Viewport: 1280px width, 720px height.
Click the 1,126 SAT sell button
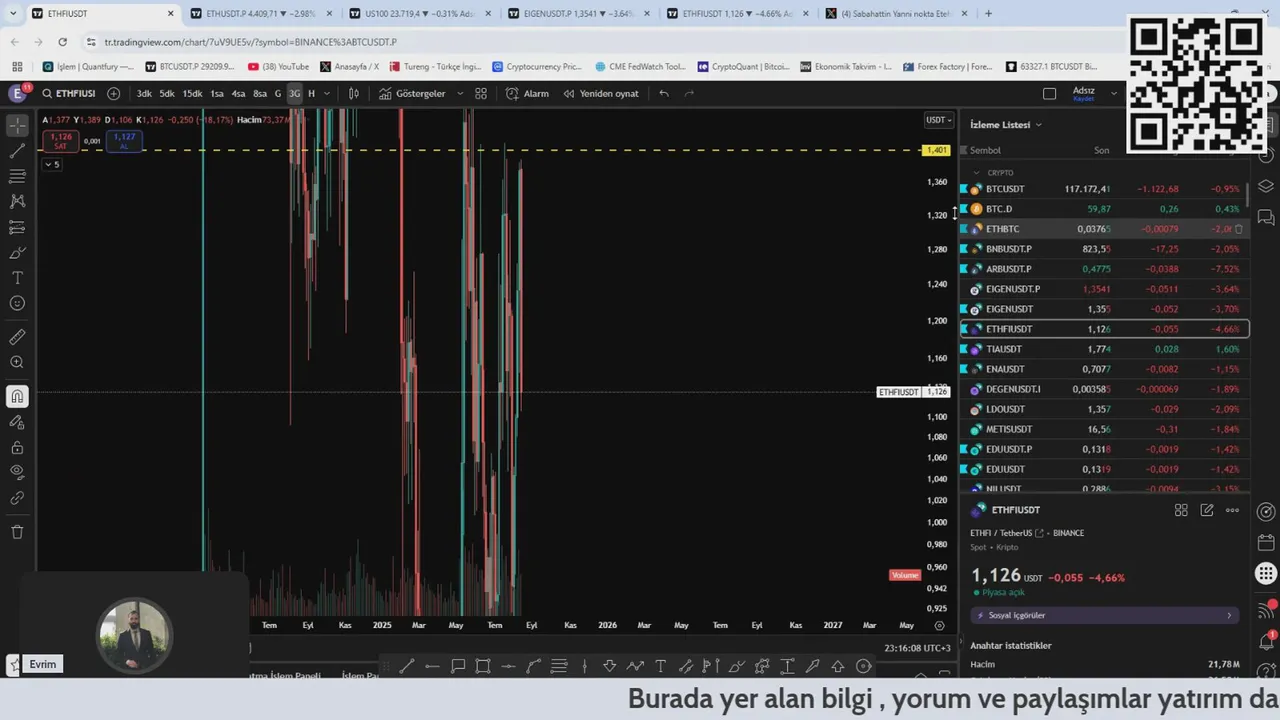(x=61, y=141)
